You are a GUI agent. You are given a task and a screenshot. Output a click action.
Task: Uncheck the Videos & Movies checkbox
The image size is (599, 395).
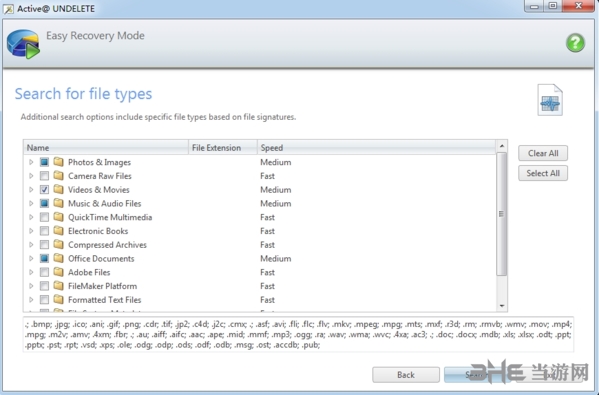44,189
